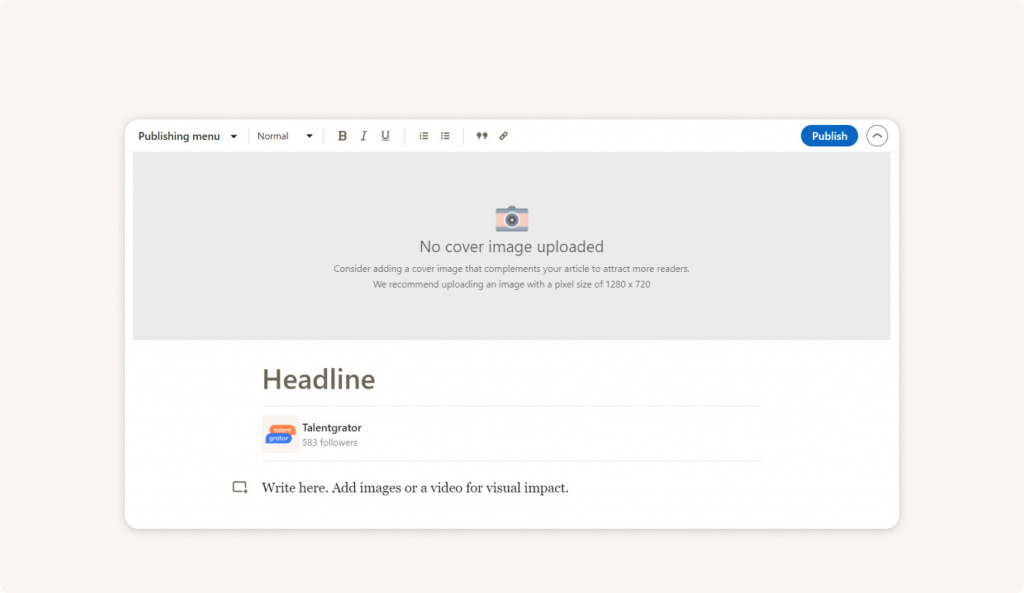
Task: Toggle underline formatting
Action: [x=385, y=136]
